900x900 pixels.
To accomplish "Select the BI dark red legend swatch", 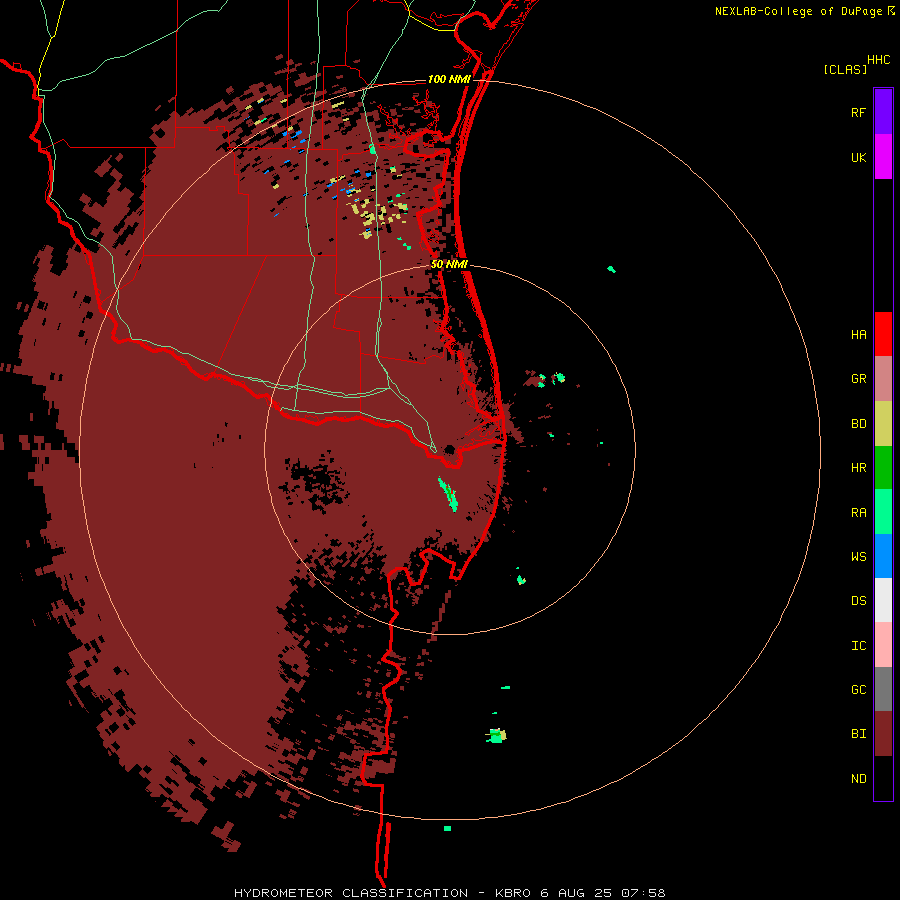I will click(x=883, y=734).
